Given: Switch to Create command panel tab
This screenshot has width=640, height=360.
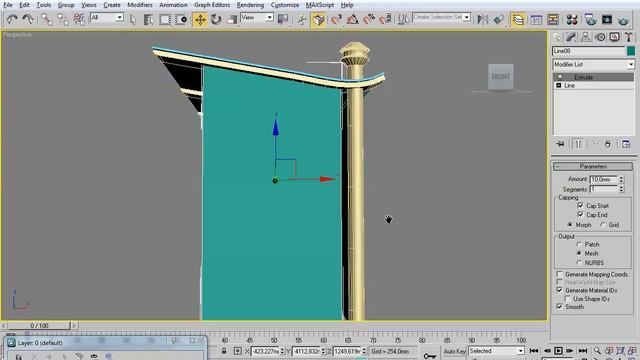Looking at the screenshot, I should tap(557, 38).
